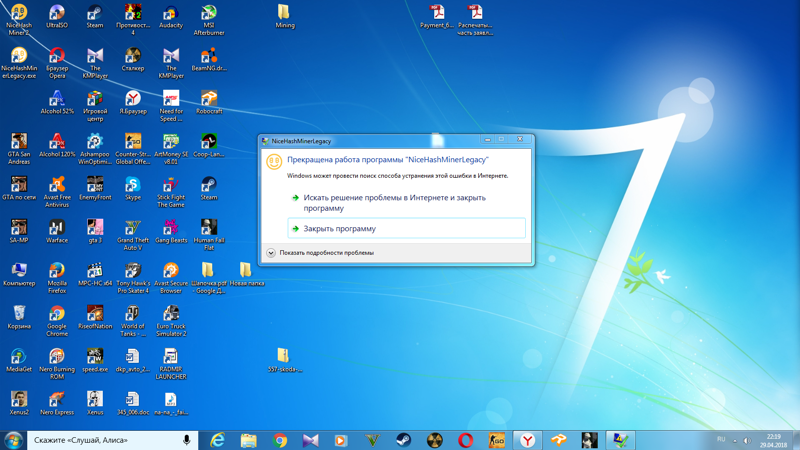800x450 pixels.
Task: Open the Robocraft desktop icon
Action: tap(209, 102)
